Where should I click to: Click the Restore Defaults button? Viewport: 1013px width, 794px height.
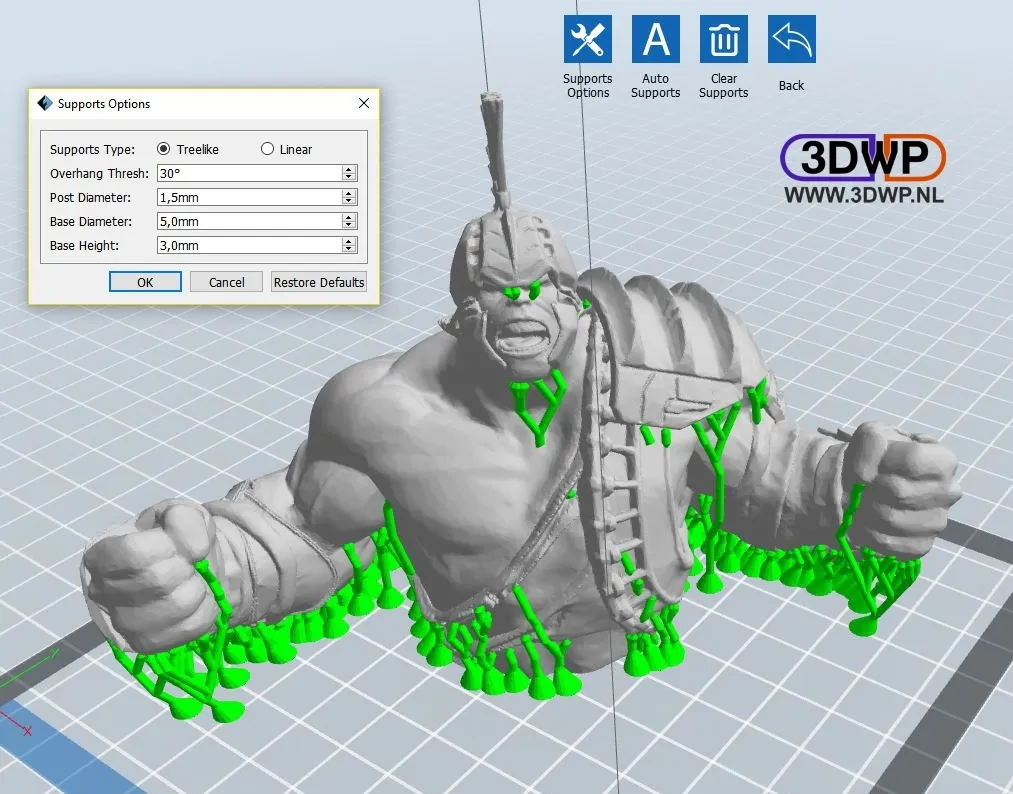tap(319, 282)
